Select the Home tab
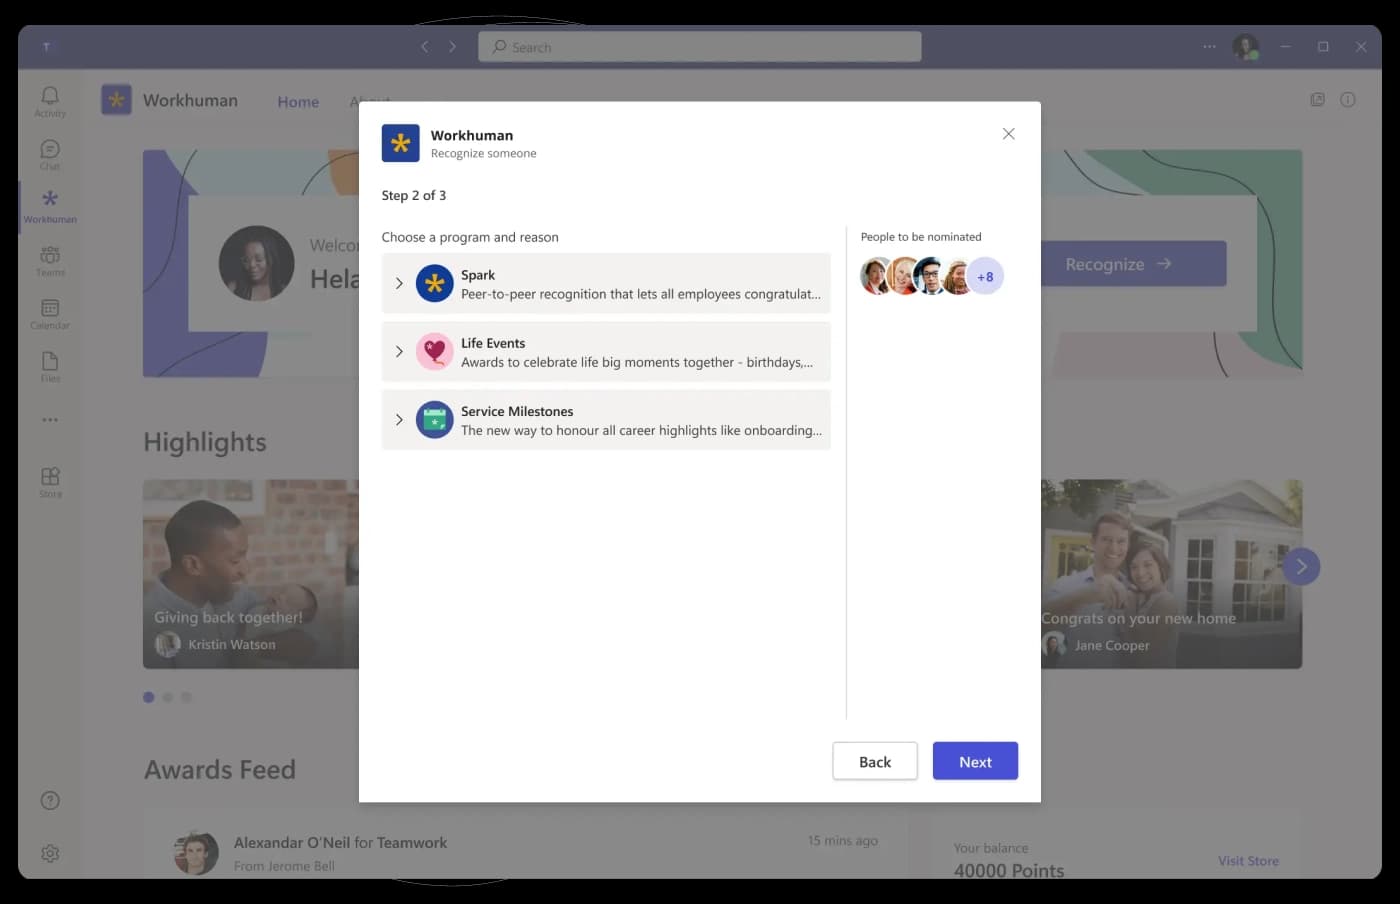 pyautogui.click(x=297, y=101)
